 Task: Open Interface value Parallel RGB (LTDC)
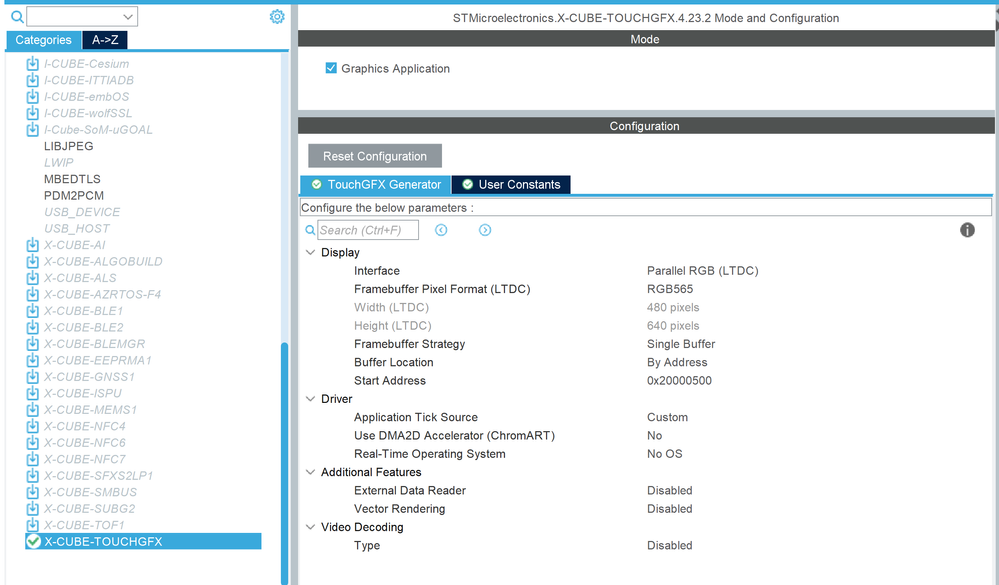click(x=703, y=271)
